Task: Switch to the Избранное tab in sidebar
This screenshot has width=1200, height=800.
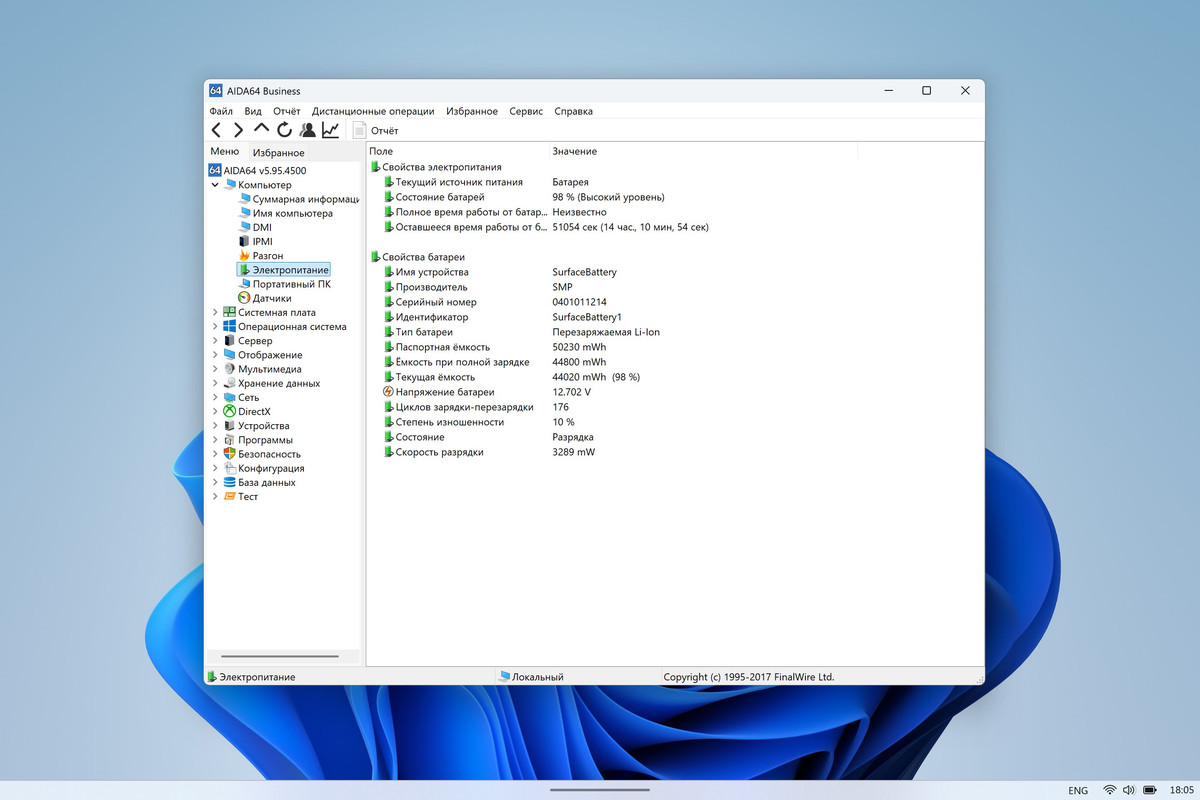Action: point(279,153)
